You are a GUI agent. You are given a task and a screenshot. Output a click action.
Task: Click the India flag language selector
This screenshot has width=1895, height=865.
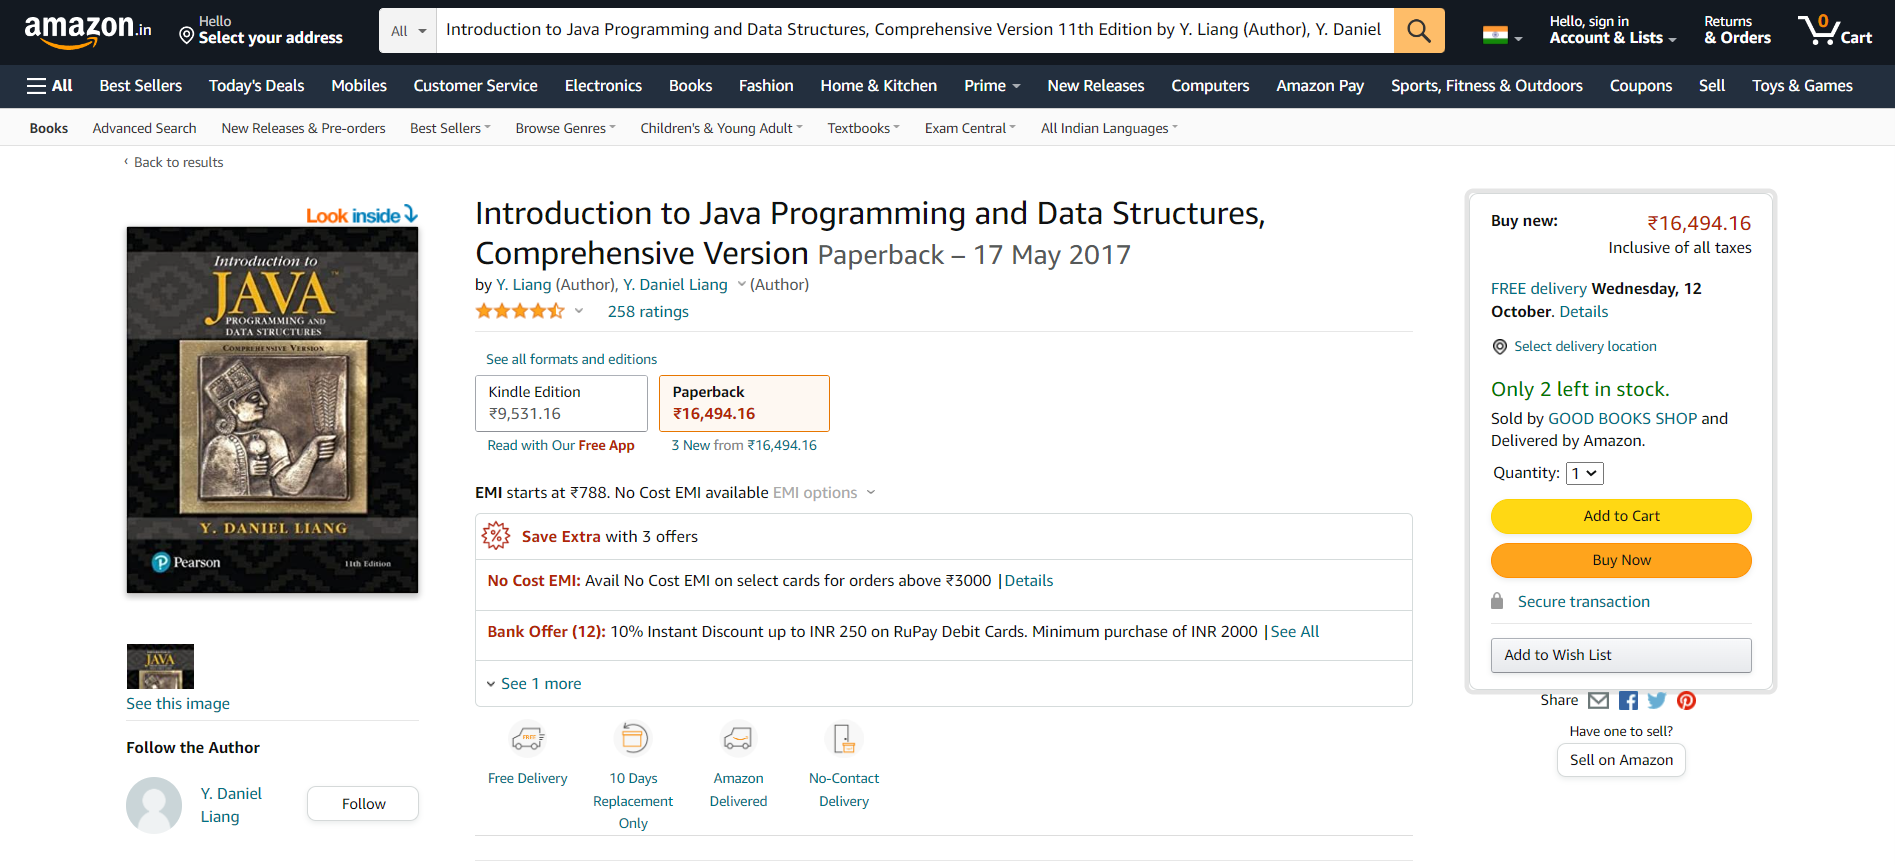pos(1502,36)
